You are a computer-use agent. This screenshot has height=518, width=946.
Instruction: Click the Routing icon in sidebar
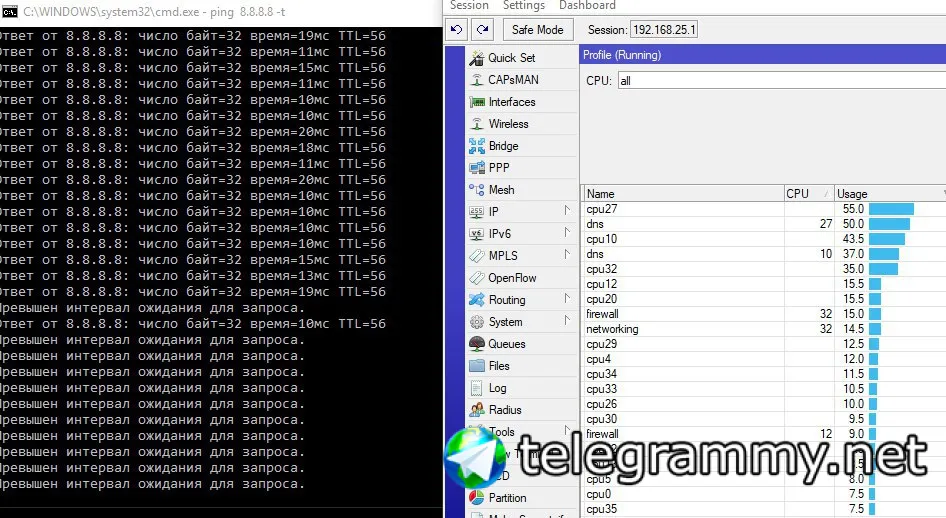[477, 300]
